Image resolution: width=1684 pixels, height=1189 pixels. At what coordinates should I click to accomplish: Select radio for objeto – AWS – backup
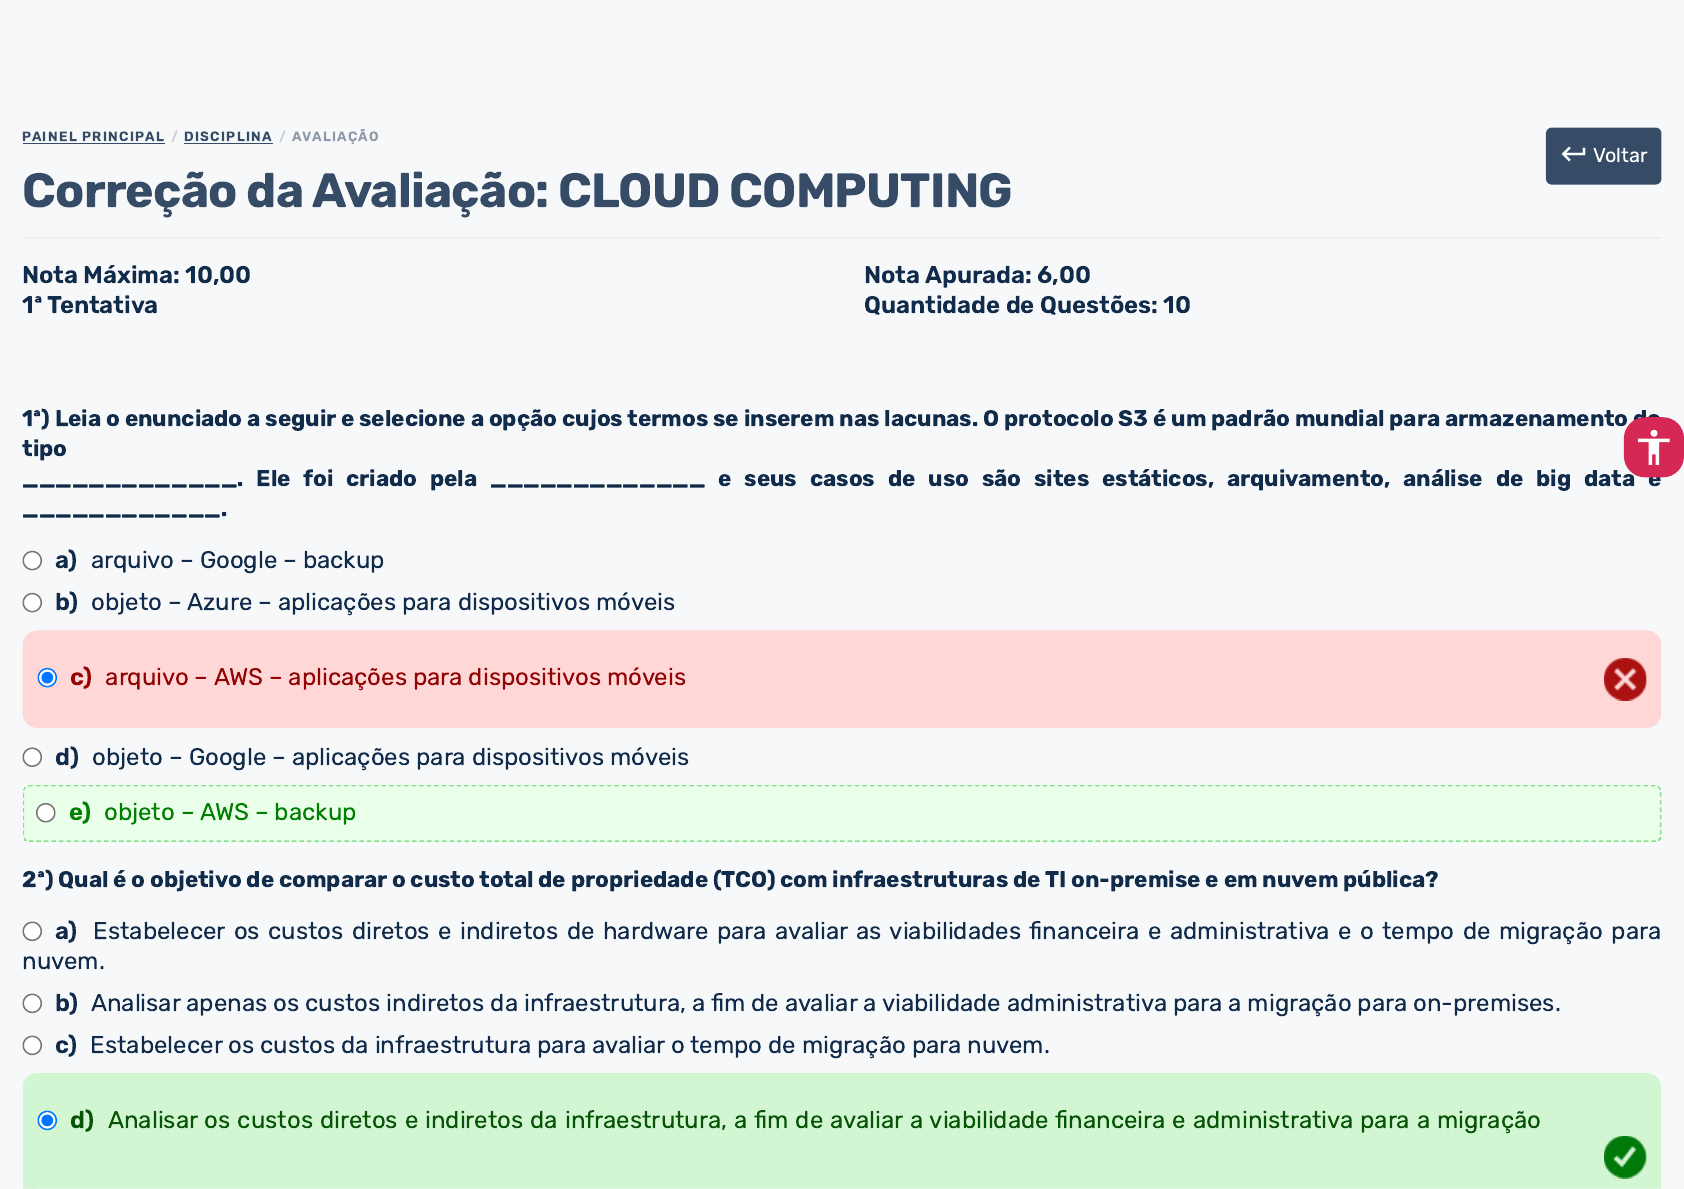tap(46, 813)
